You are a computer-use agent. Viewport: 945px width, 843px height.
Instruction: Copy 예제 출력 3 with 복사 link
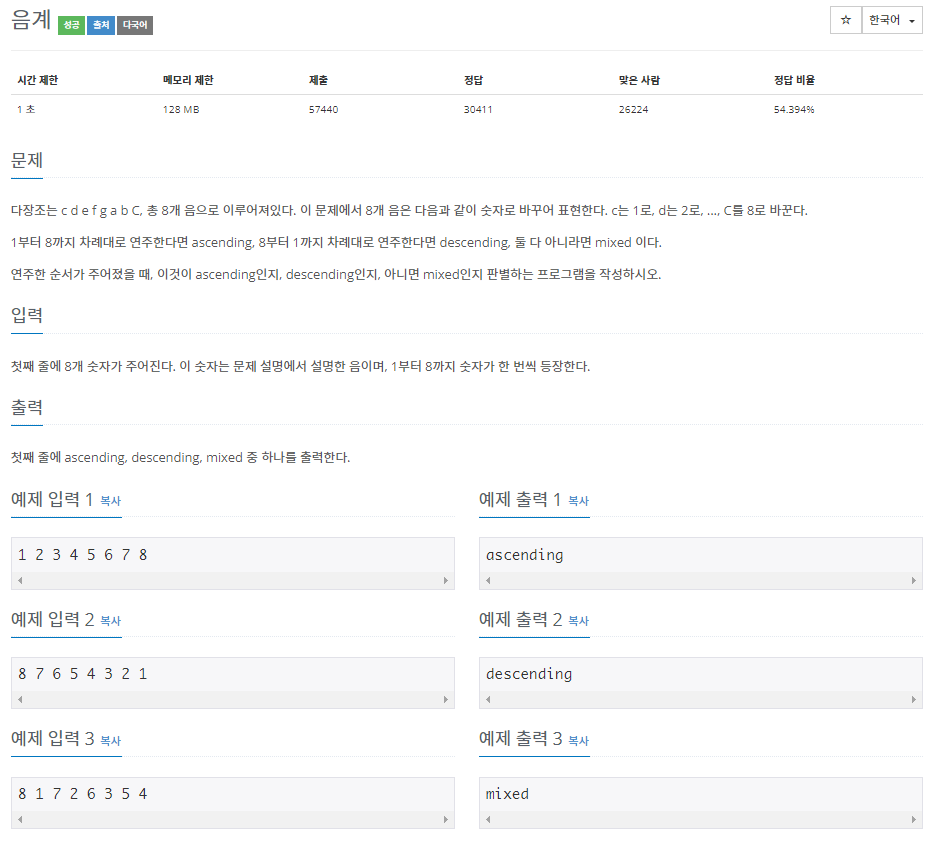click(x=579, y=741)
